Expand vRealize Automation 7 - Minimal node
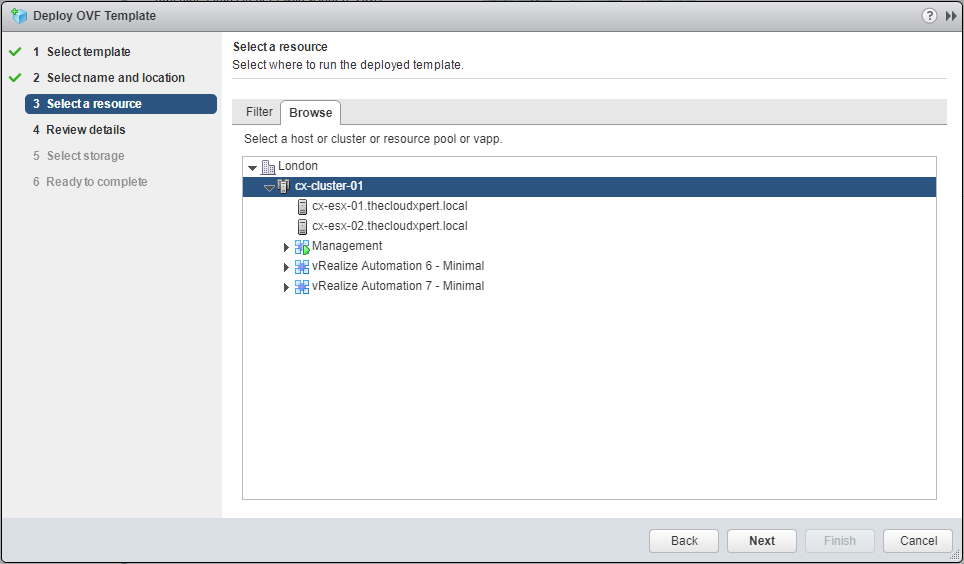The image size is (964, 564). coord(287,287)
